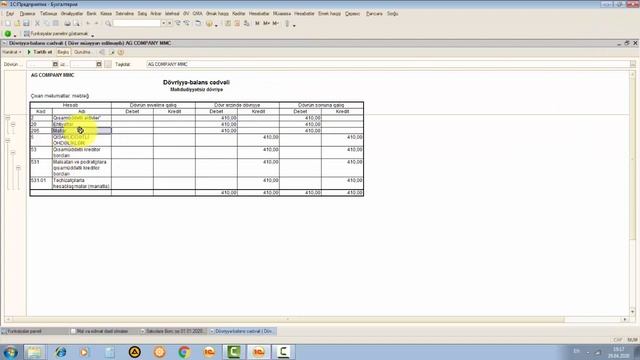Viewport: 640px width, 360px height.
Task: Open the end date calendar picker
Action: pyautogui.click(x=99, y=64)
